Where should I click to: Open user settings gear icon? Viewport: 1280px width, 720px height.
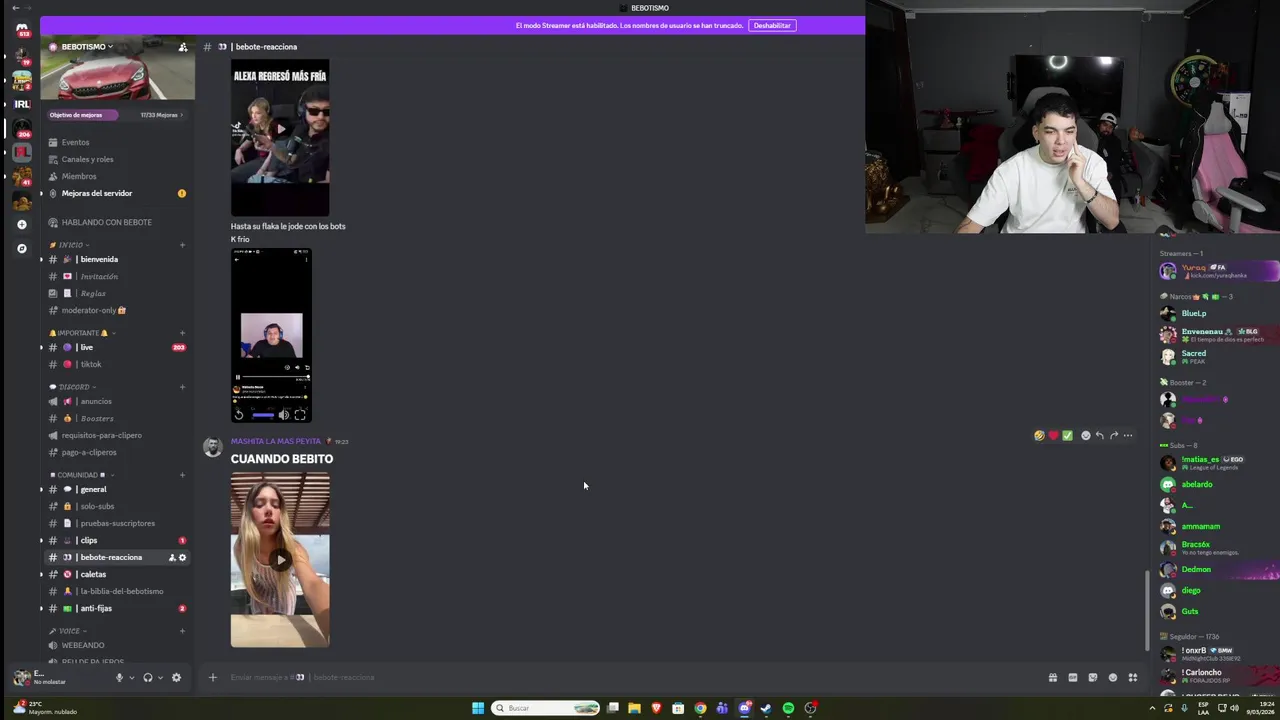tap(176, 677)
